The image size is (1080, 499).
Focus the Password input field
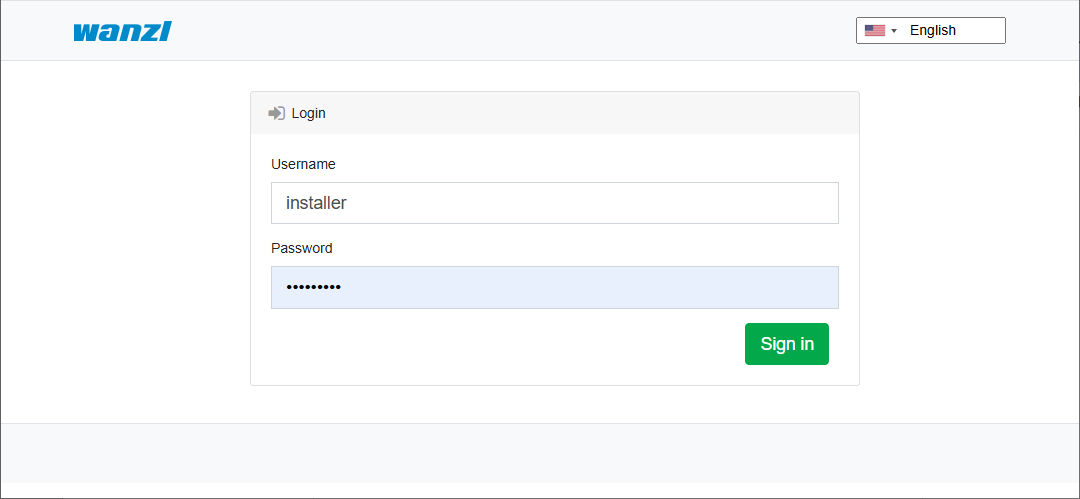[600, 287]
